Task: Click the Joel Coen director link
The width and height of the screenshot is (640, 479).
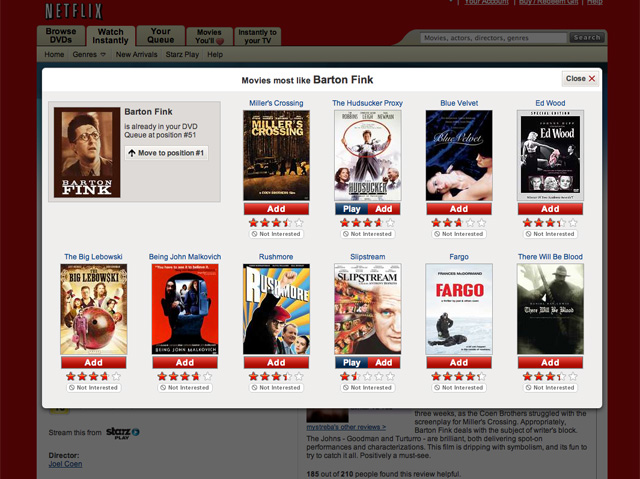Action: (x=65, y=464)
